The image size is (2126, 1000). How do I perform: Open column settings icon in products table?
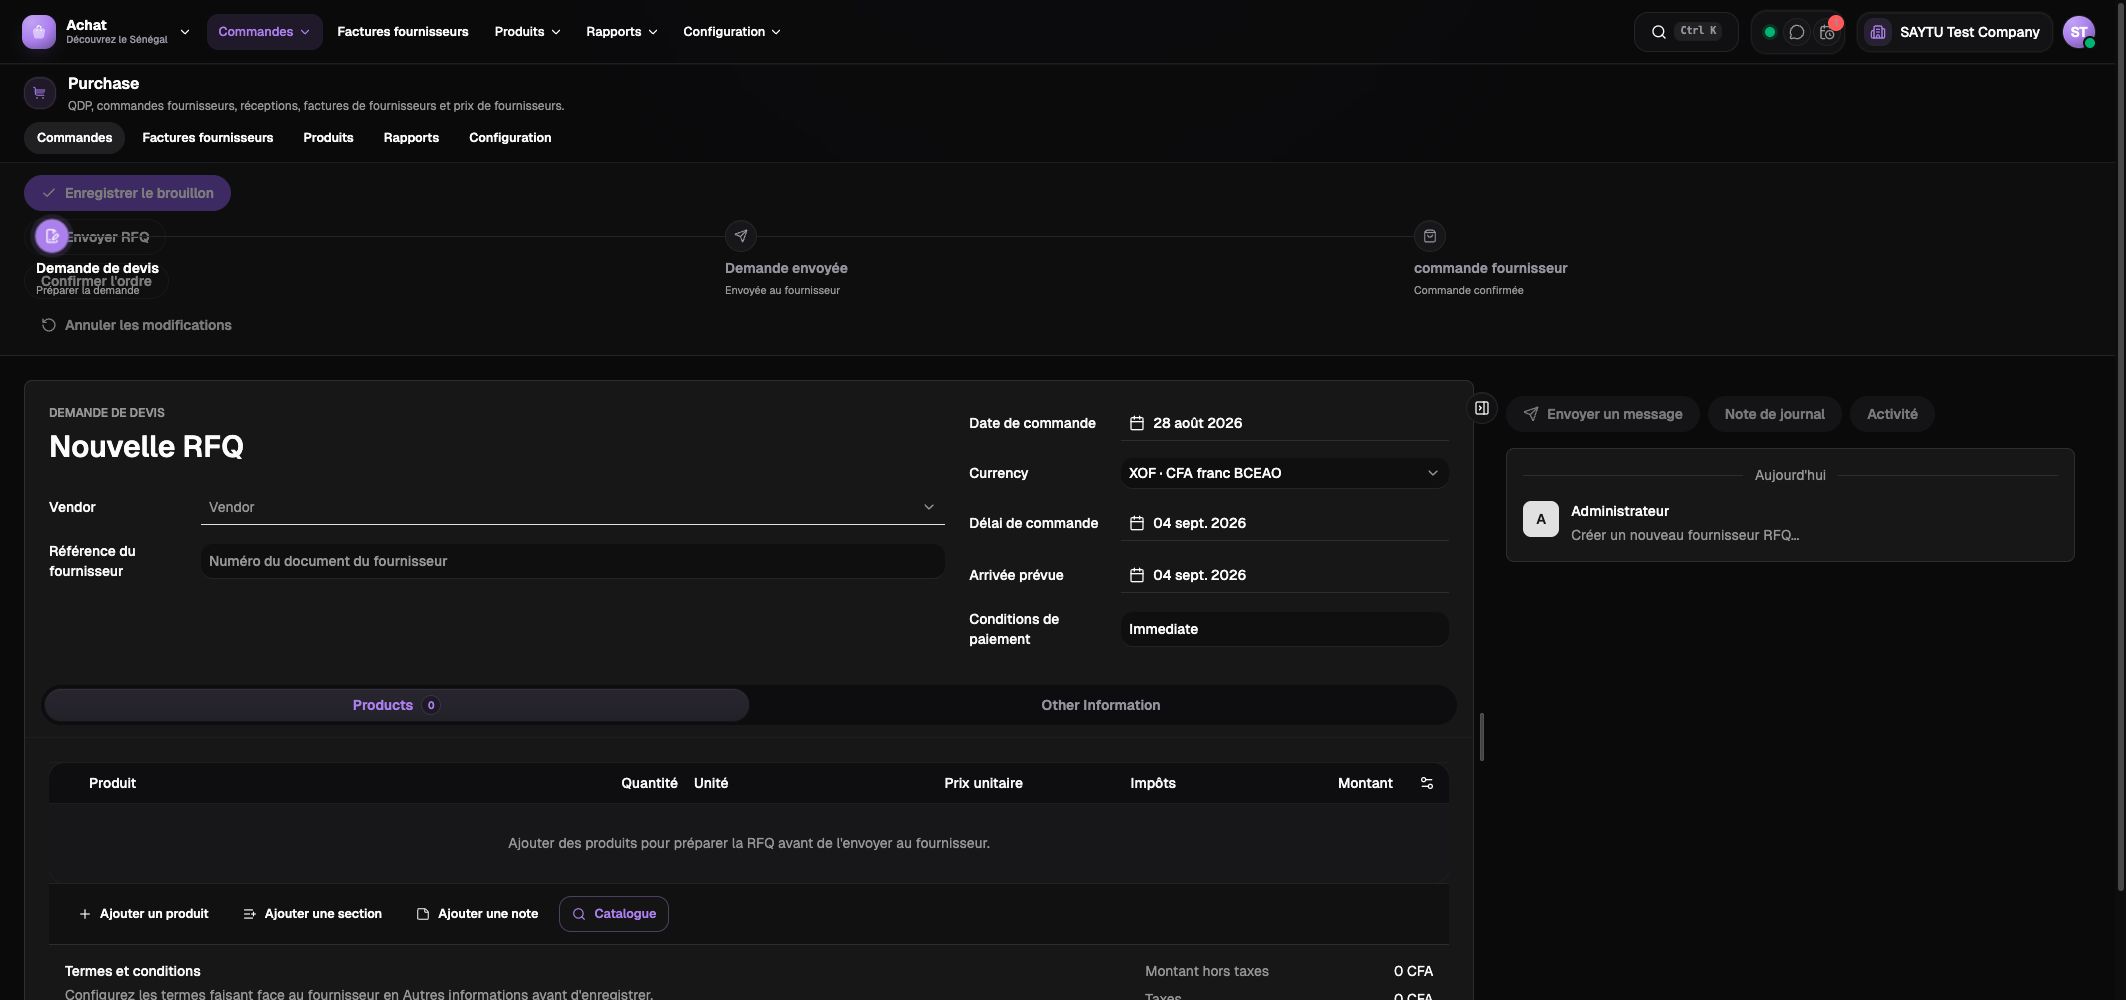1427,783
